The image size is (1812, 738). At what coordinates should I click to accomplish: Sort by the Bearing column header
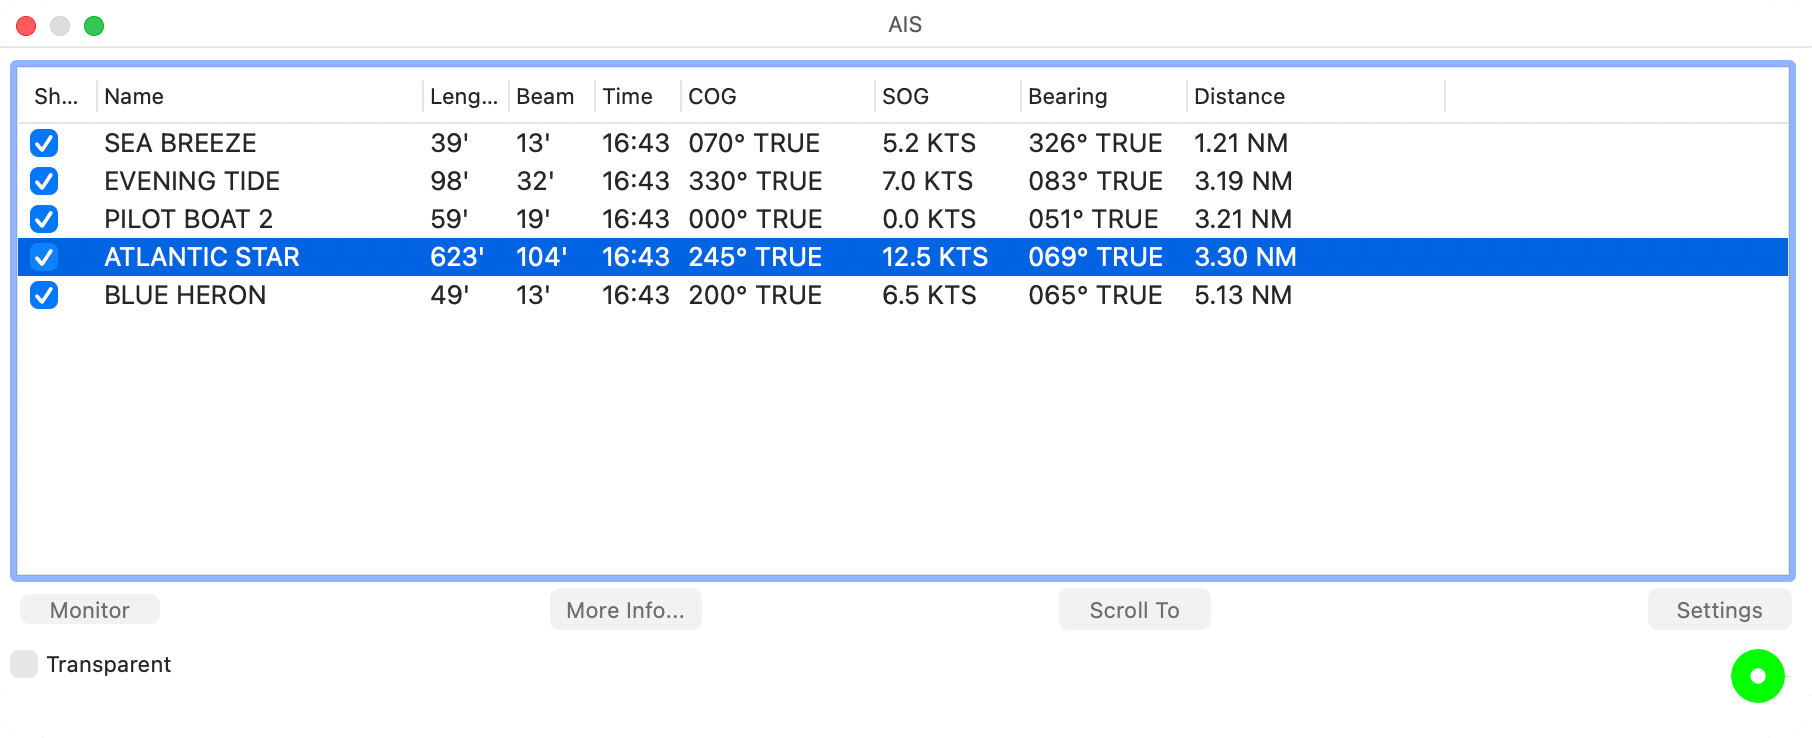[1104, 96]
